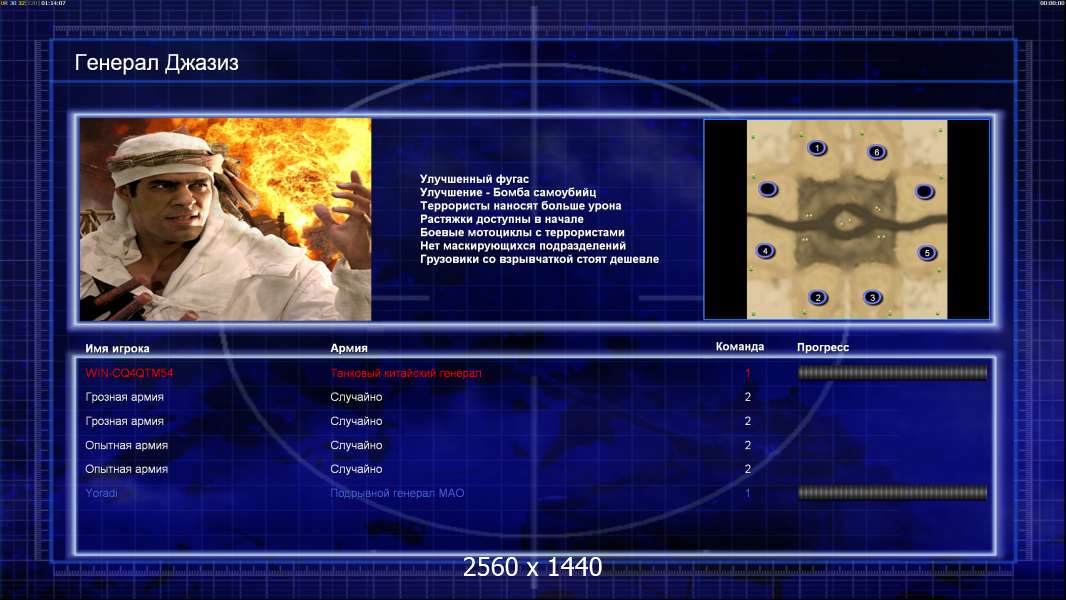Click the line "Растяжки доступны в начале"

502,219
